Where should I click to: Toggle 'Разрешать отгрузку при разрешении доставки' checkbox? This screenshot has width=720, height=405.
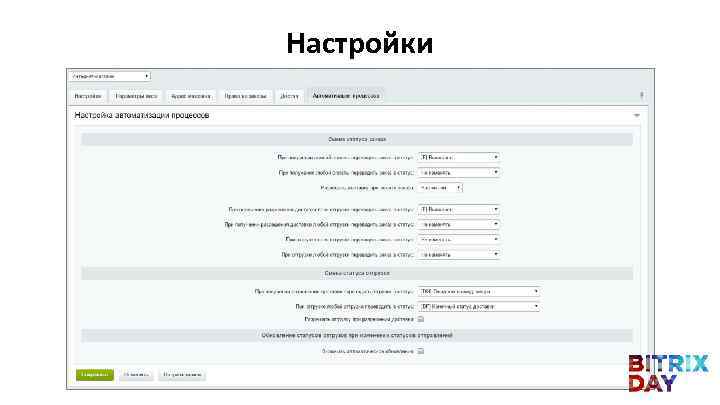tap(421, 319)
